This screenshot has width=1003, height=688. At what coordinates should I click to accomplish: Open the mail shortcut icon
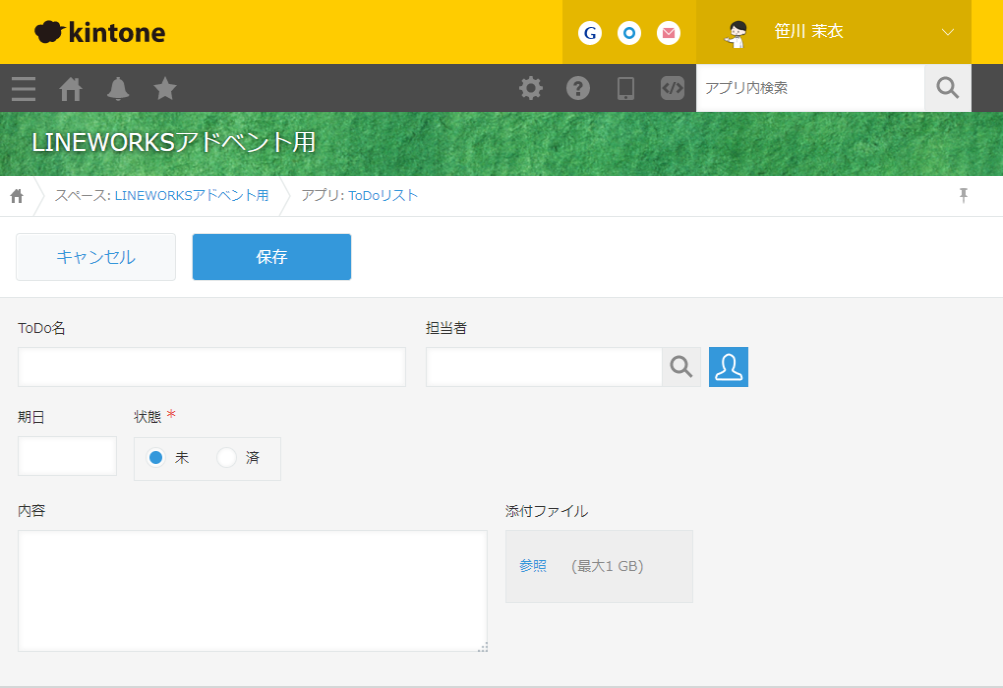coord(668,33)
